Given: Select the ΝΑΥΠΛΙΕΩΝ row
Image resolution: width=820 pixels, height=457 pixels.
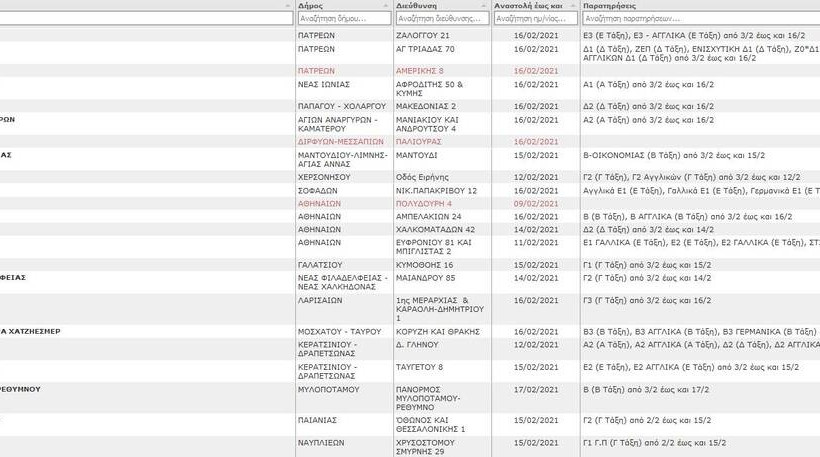Looking at the screenshot, I should click(x=322, y=442).
